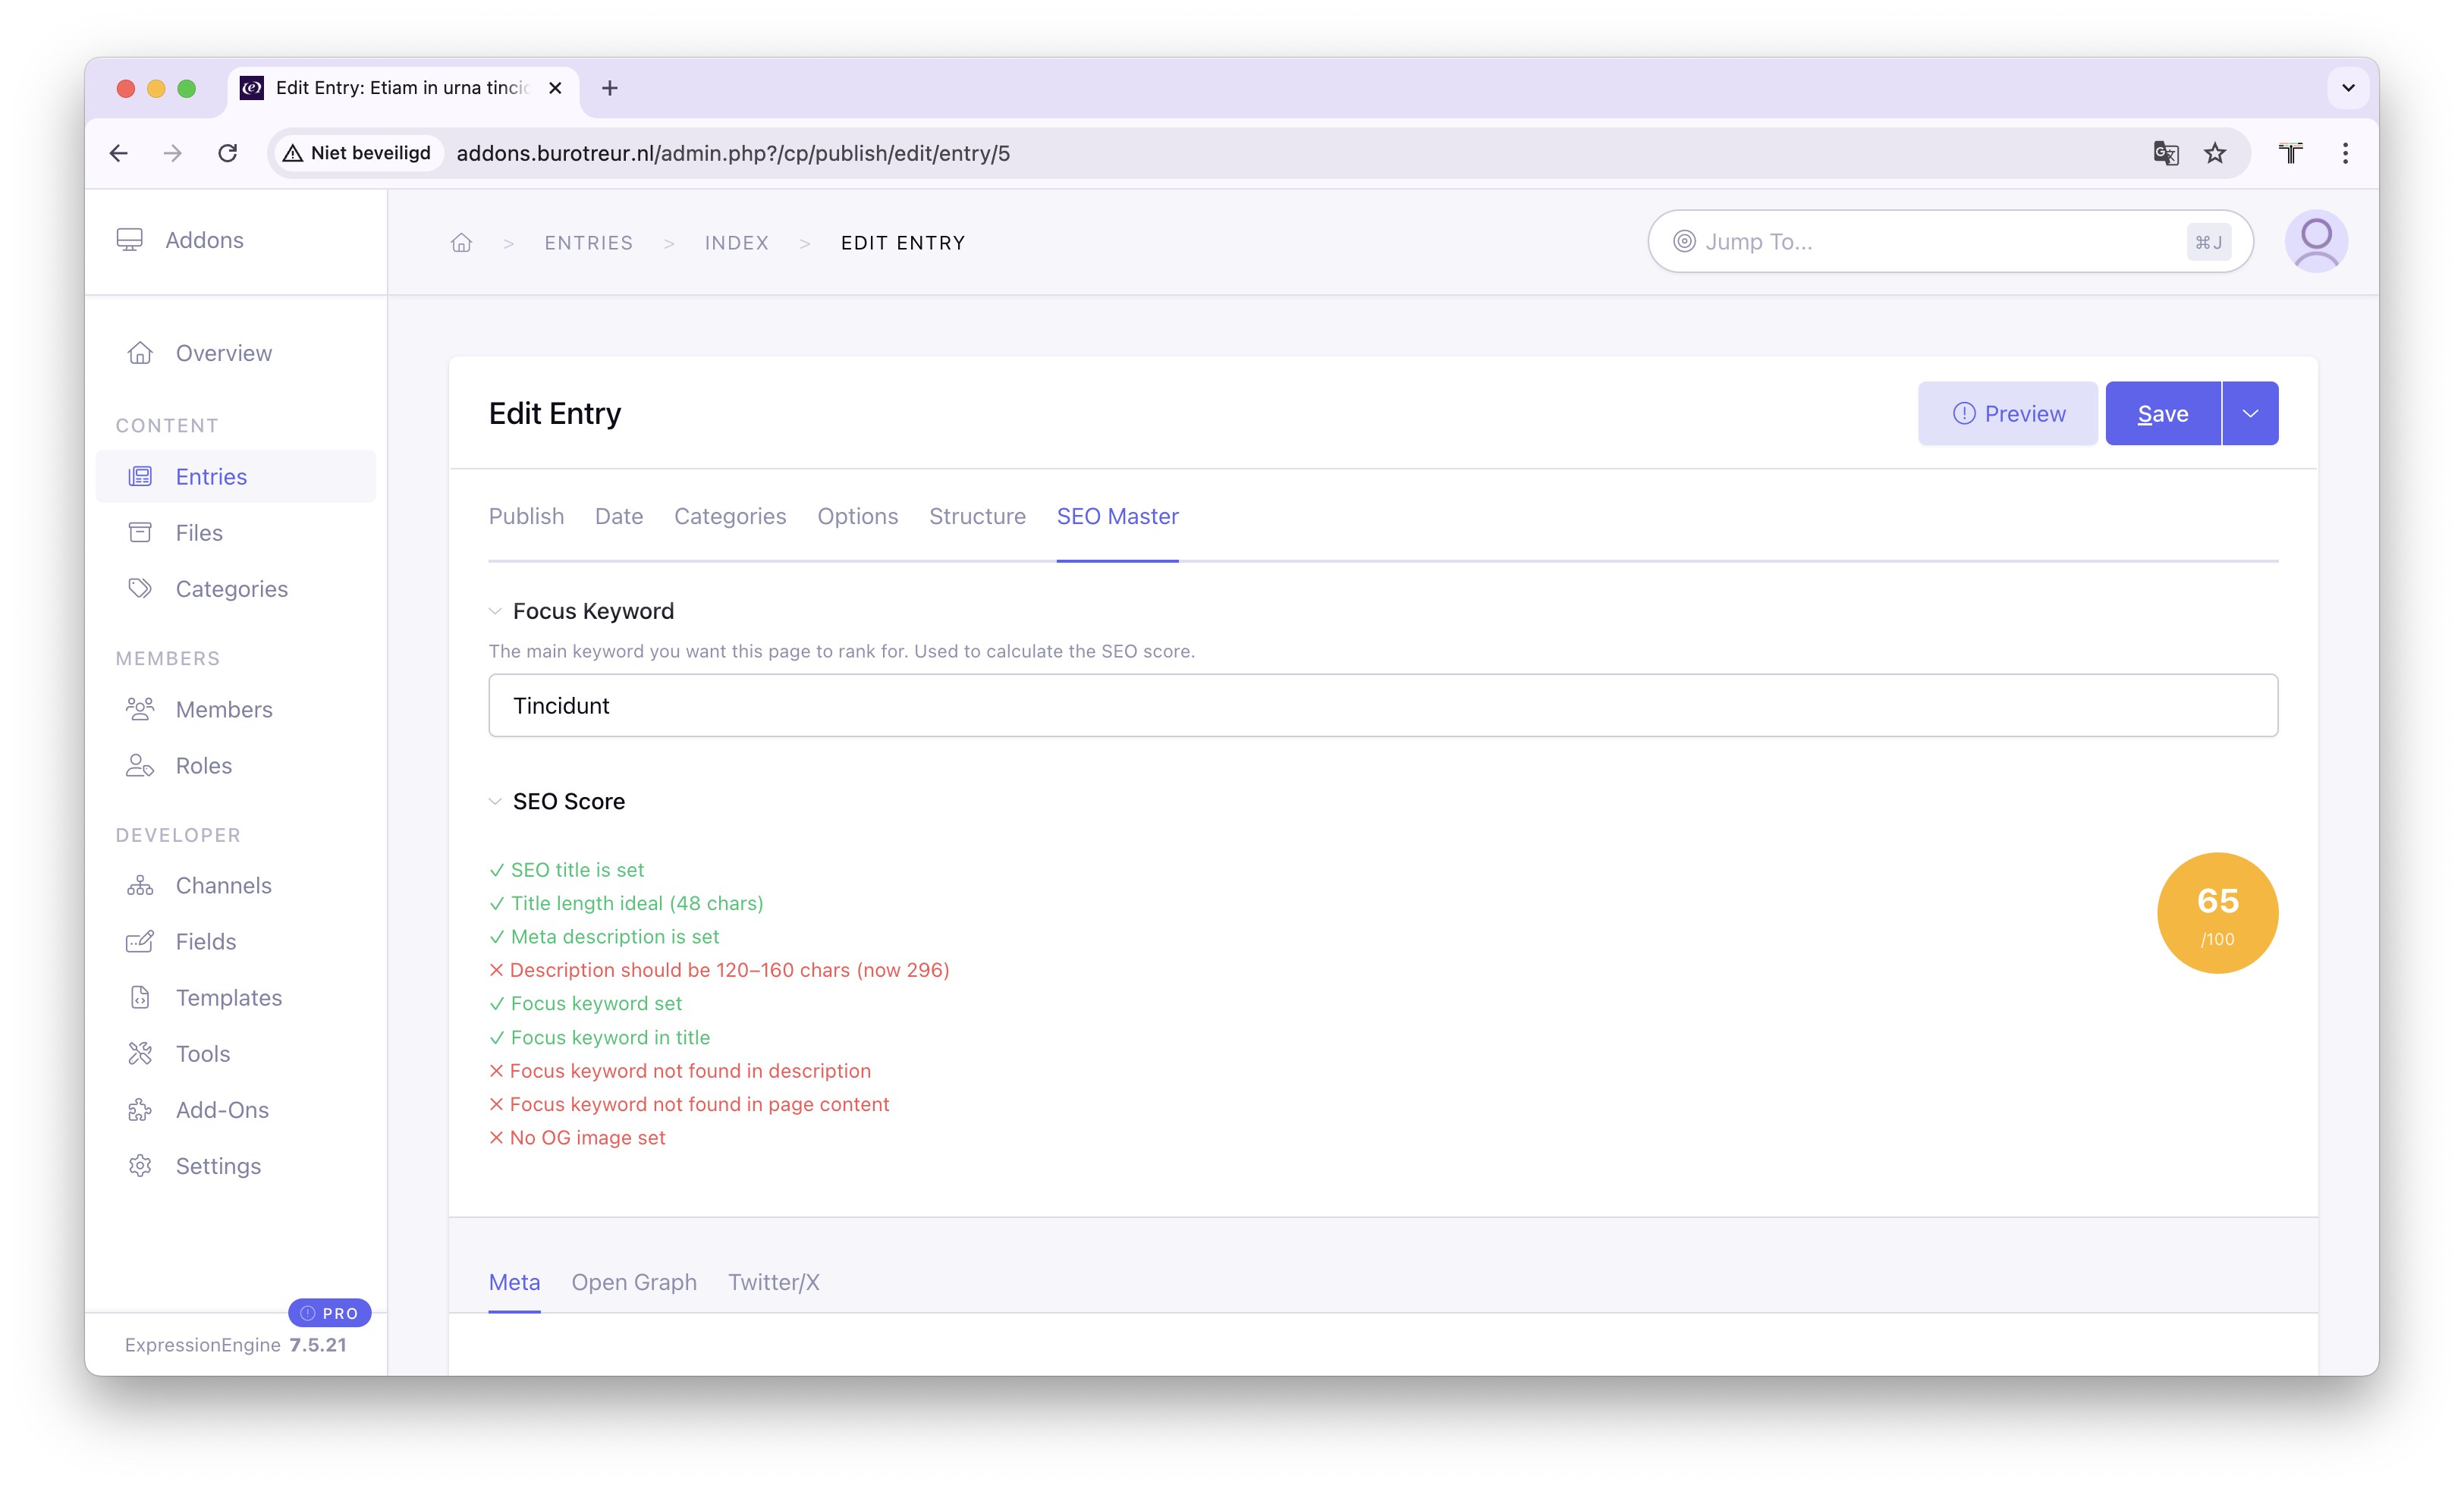Bookmark this page with star icon
The image size is (2464, 1488).
(2215, 153)
